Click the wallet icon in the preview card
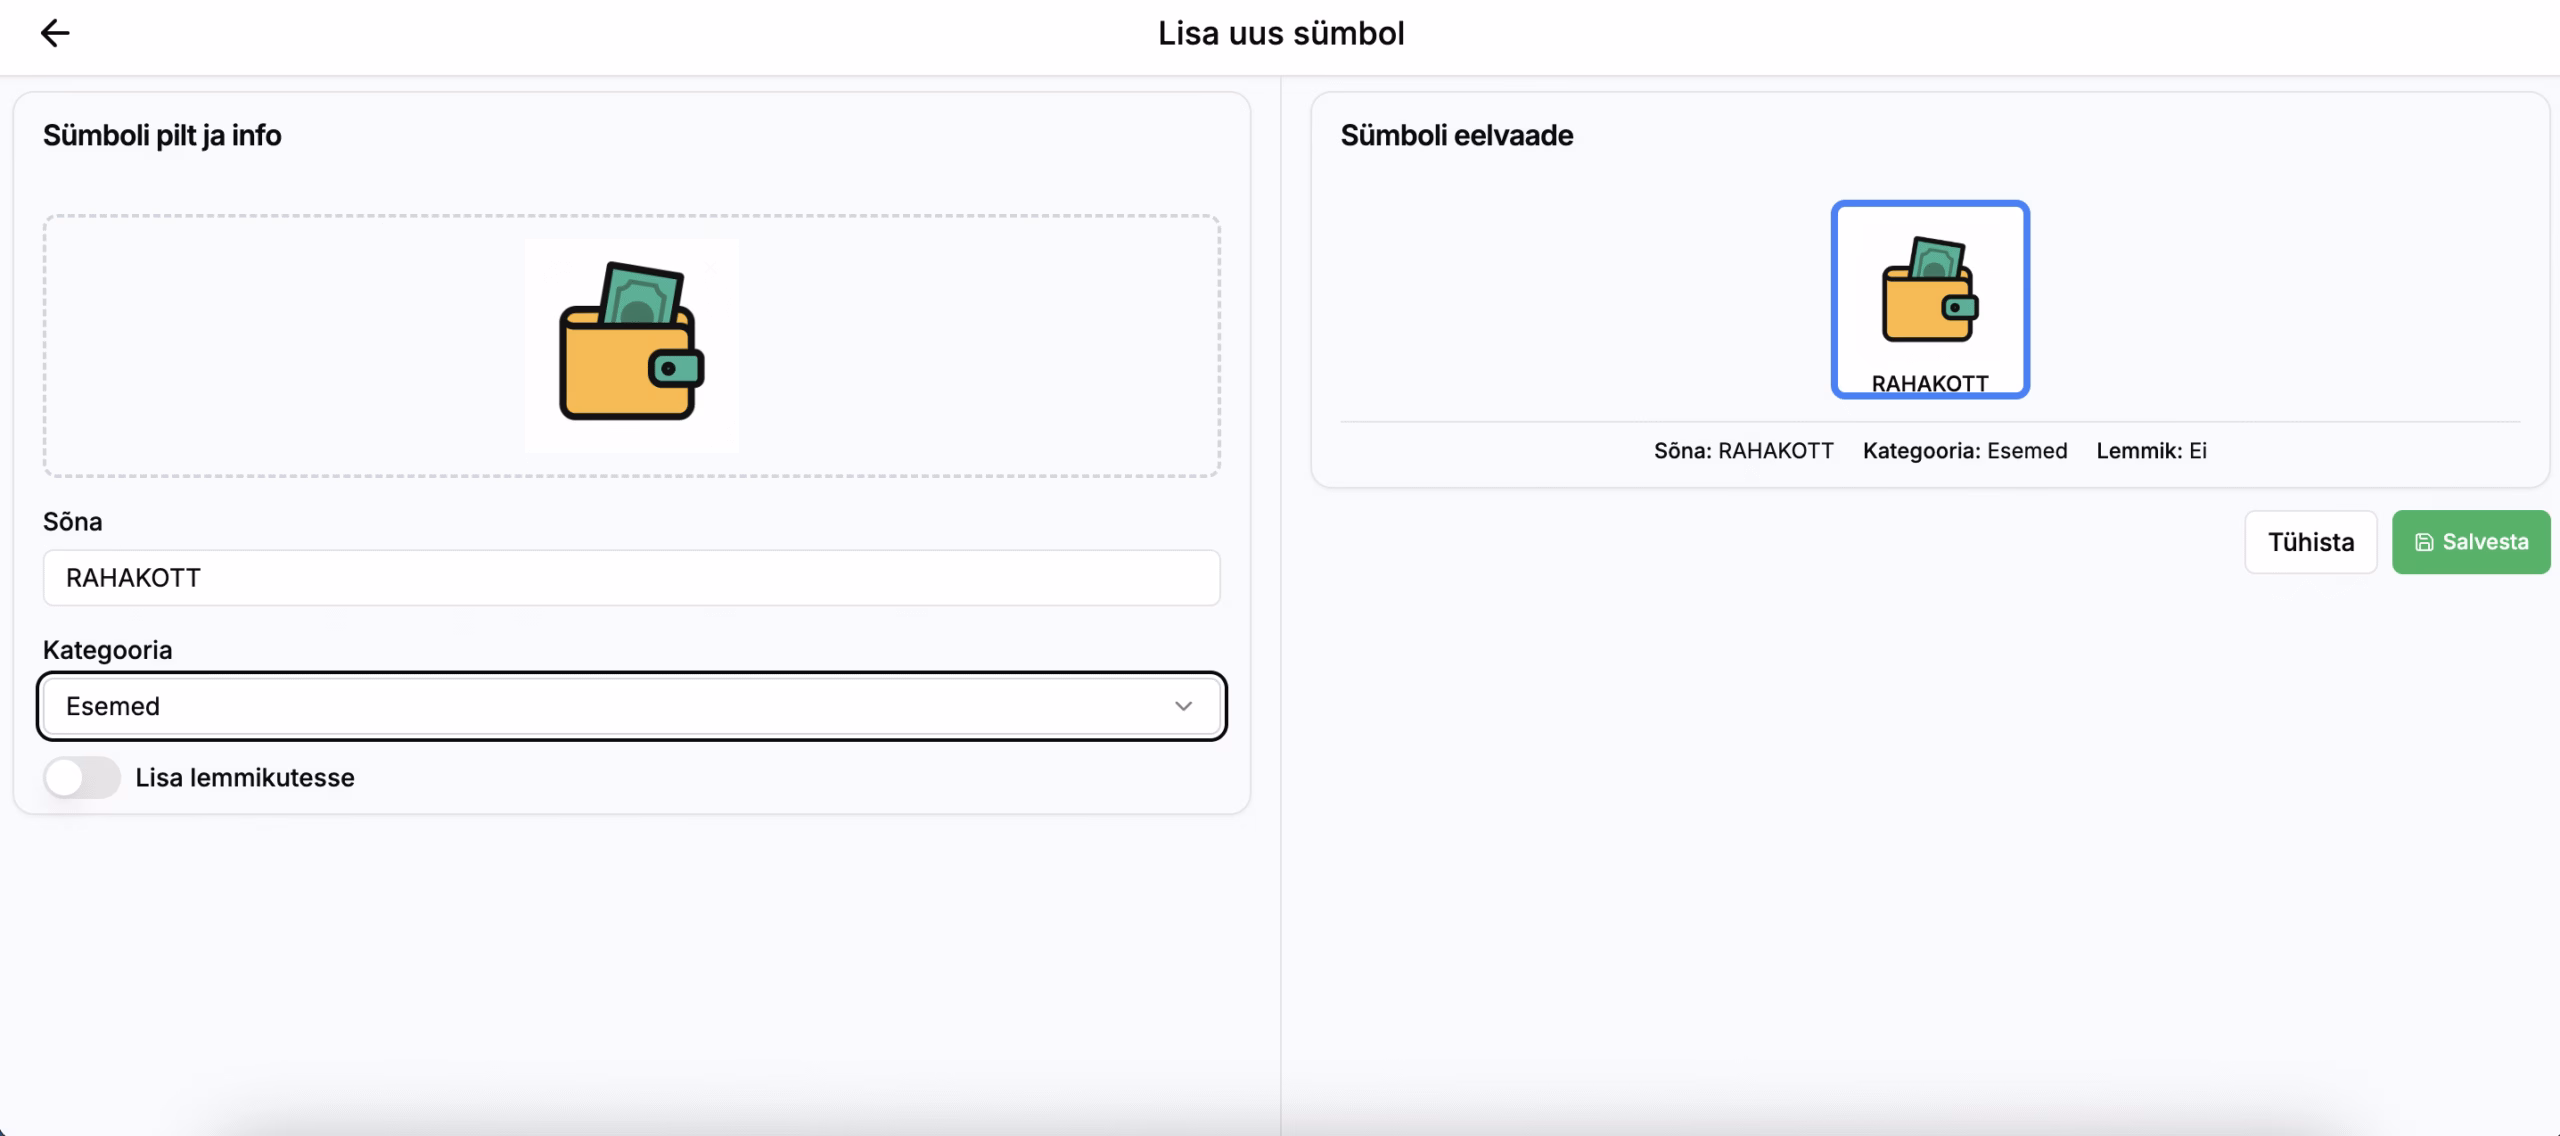This screenshot has width=2560, height=1136. (1930, 290)
